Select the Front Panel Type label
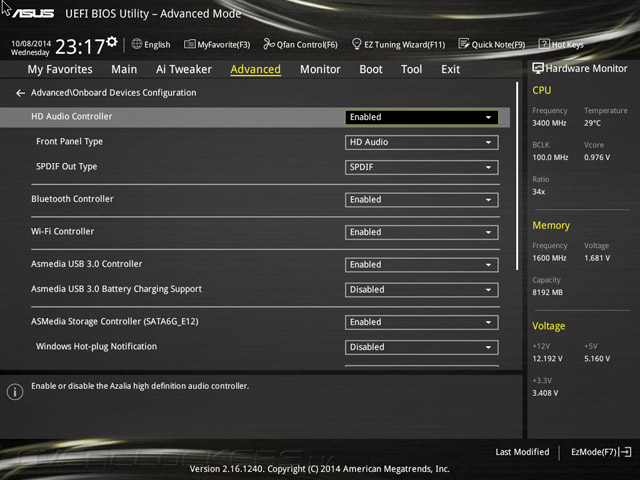Viewport: 640px width, 480px height. (69, 142)
